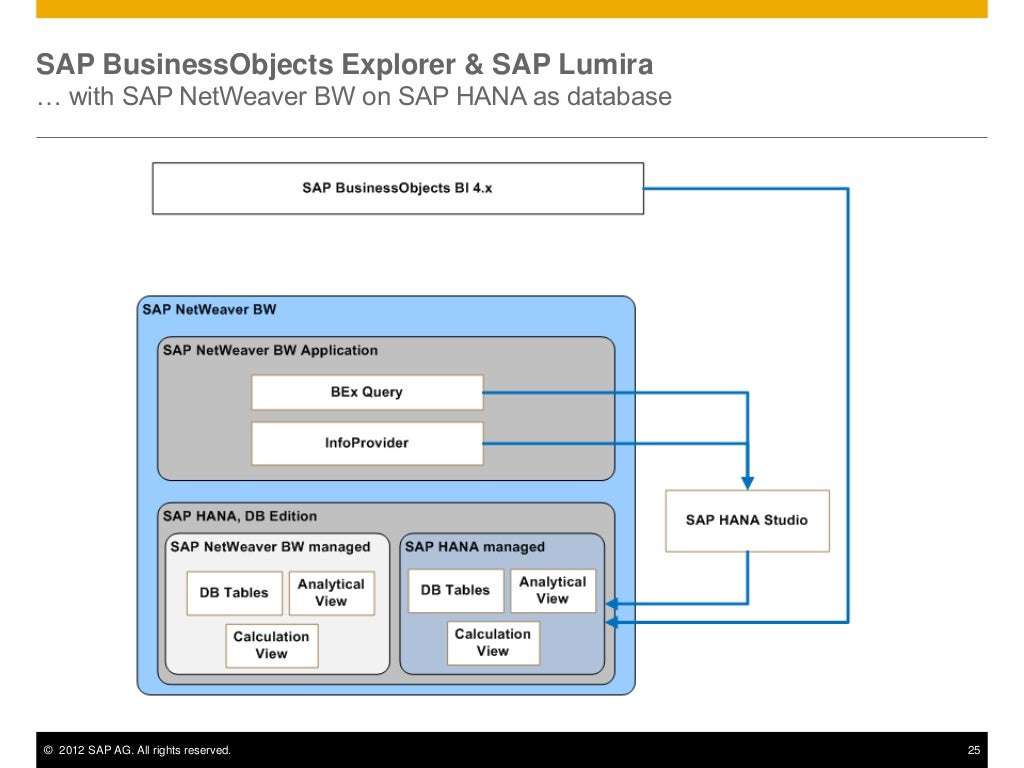Image resolution: width=1024 pixels, height=768 pixels.
Task: Click 'Calculation View' under SAP NetWeaver BW managed
Action: coord(272,645)
